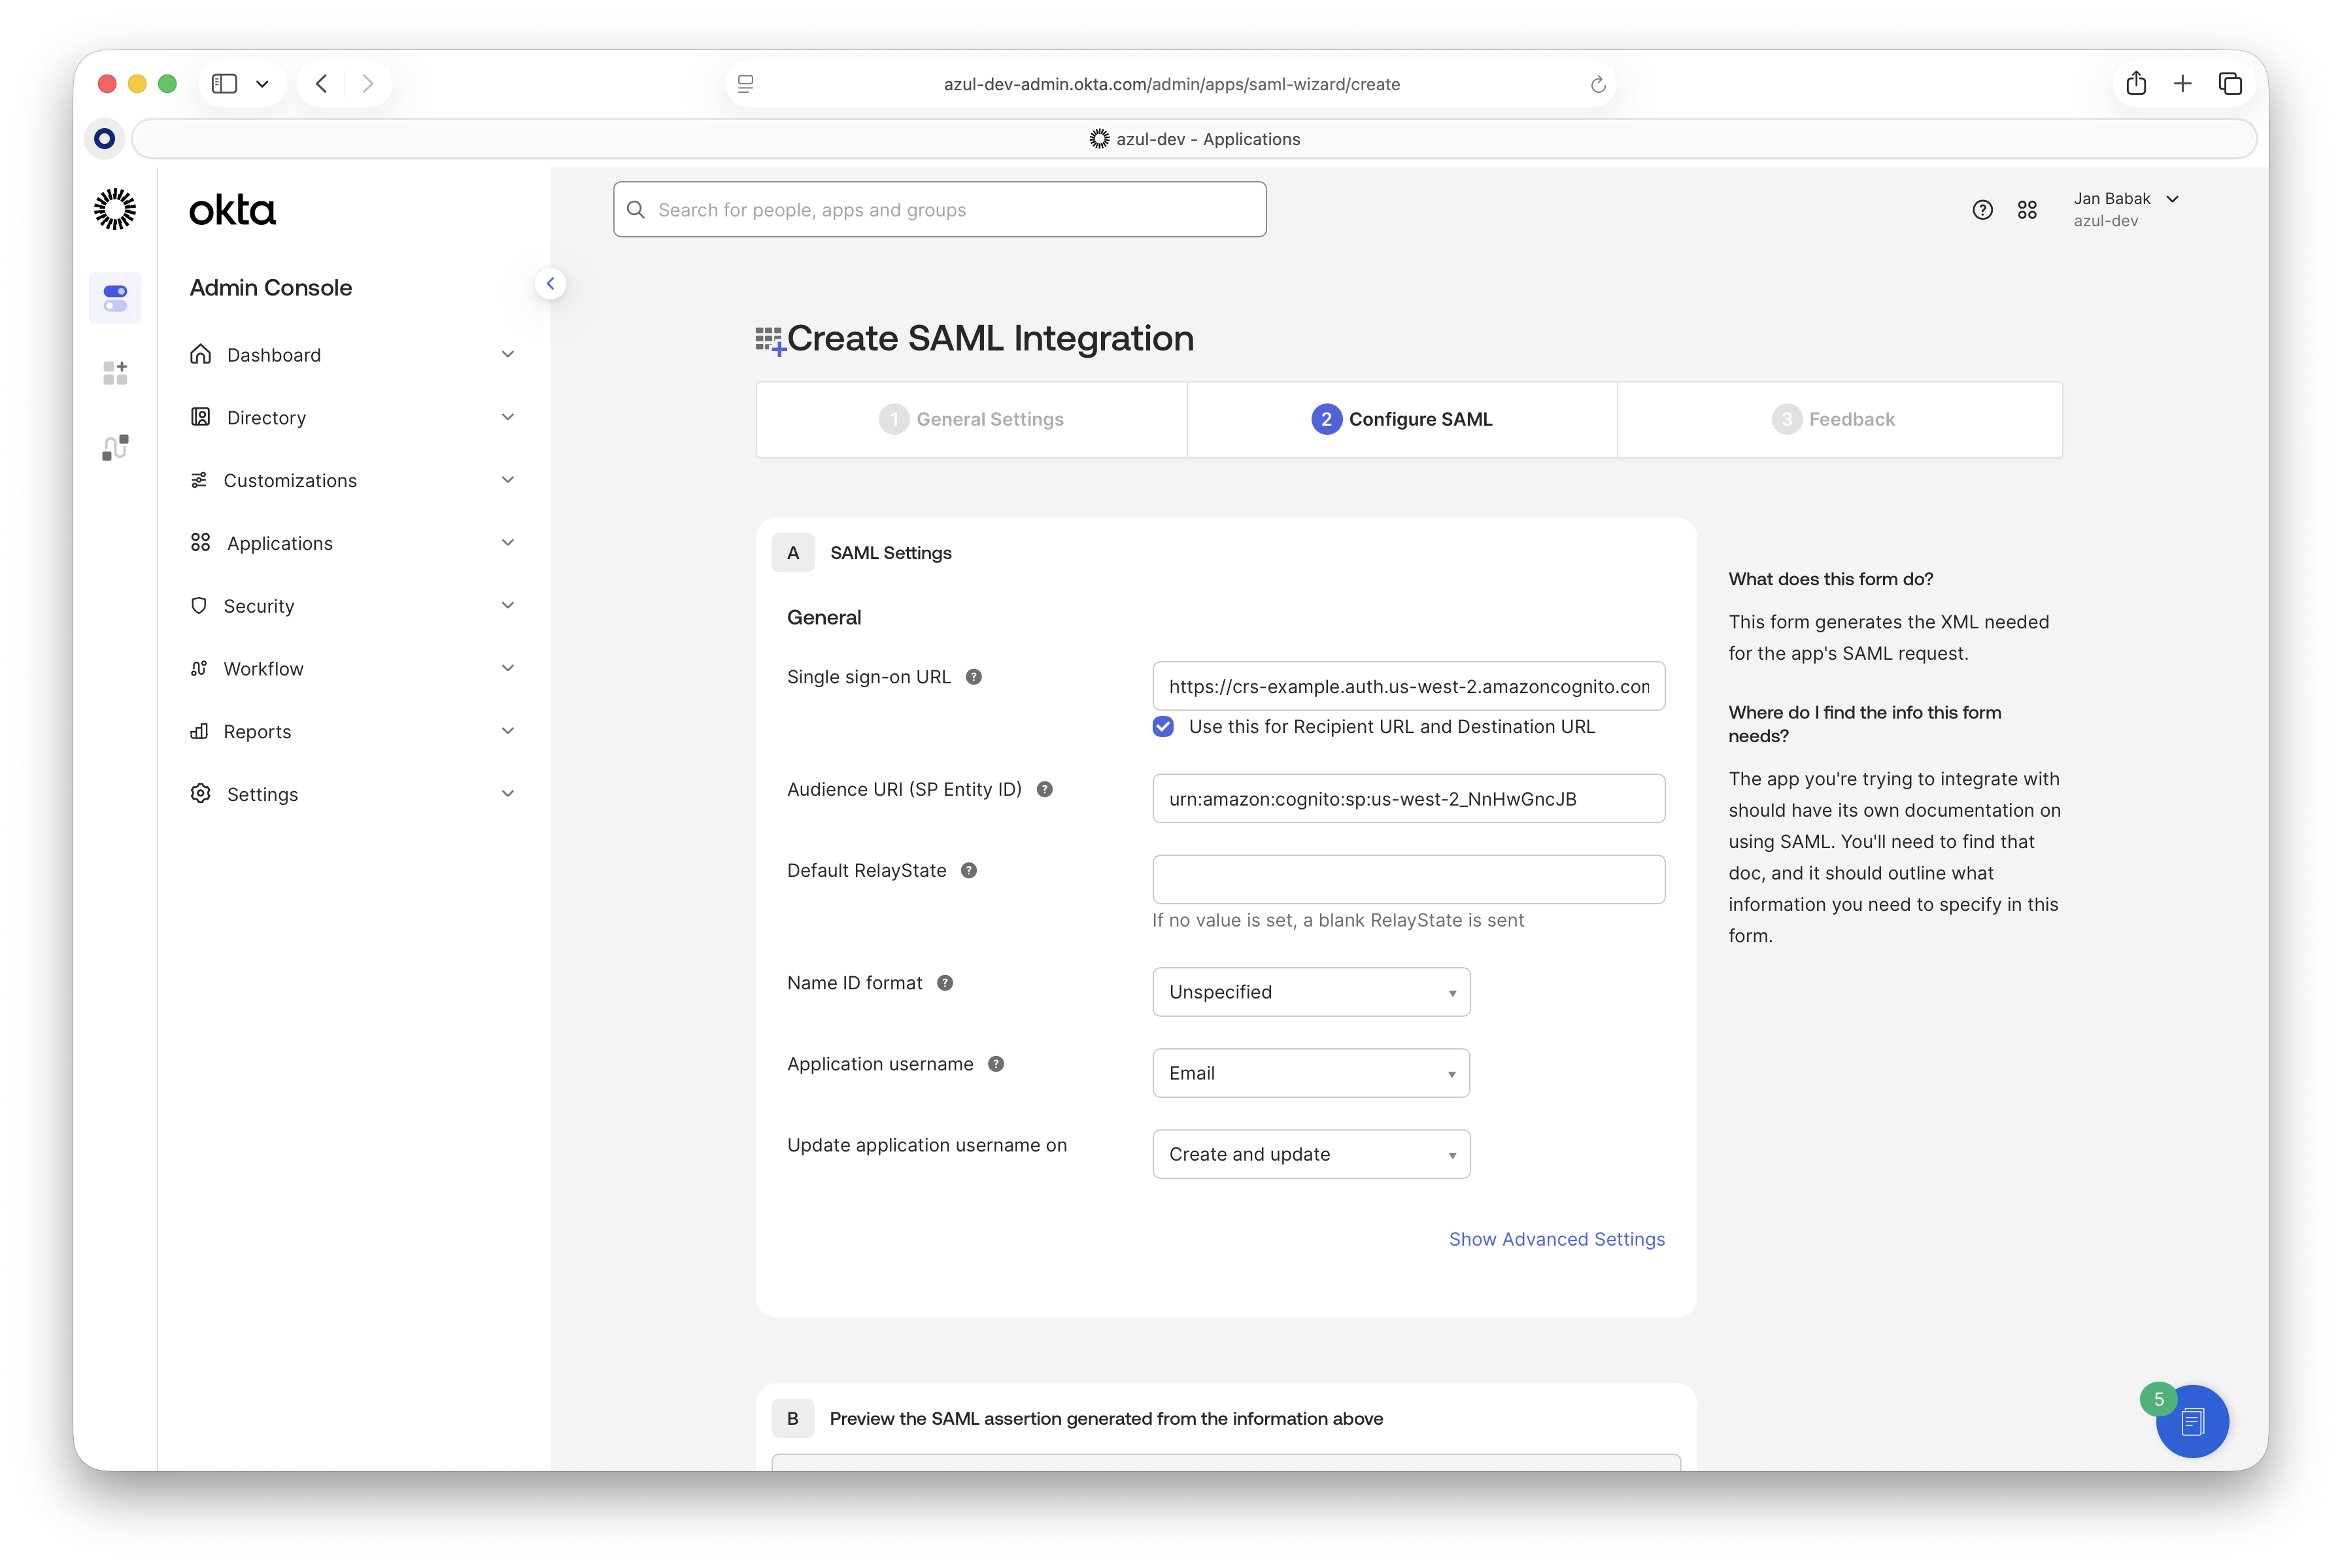
Task: Click the help question mark icon in header
Action: [x=1982, y=210]
